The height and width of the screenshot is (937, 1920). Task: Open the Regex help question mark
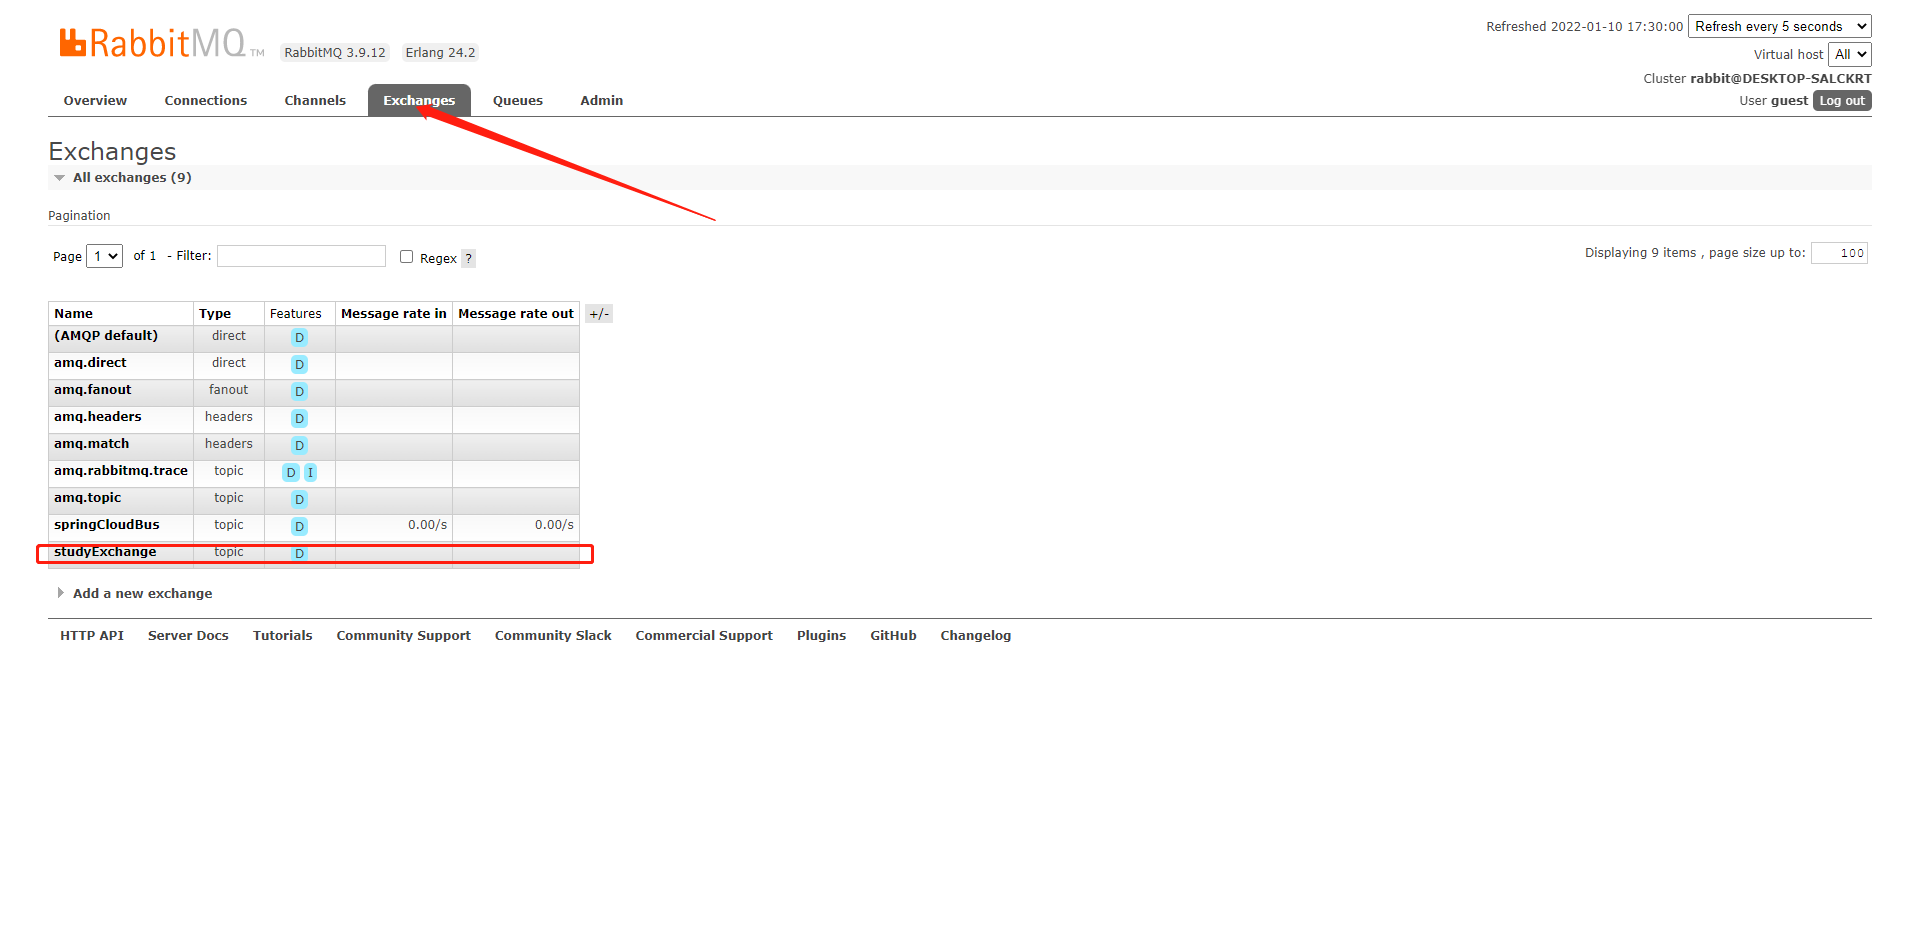click(x=468, y=258)
